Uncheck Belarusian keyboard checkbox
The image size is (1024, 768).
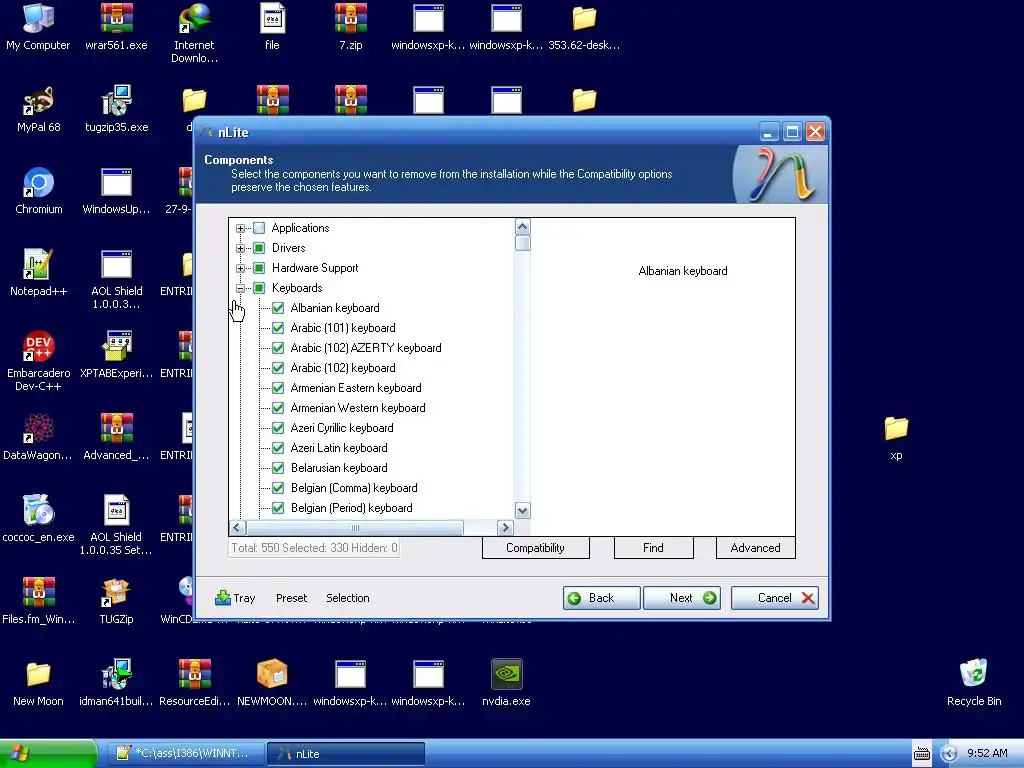(278, 468)
